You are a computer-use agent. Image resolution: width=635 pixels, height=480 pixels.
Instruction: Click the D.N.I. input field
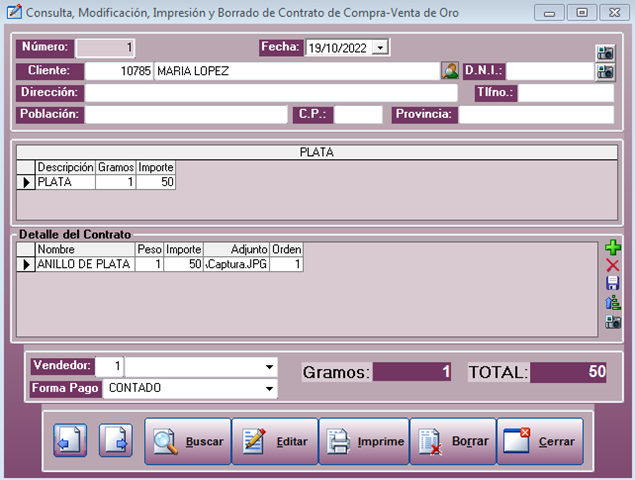tap(550, 71)
